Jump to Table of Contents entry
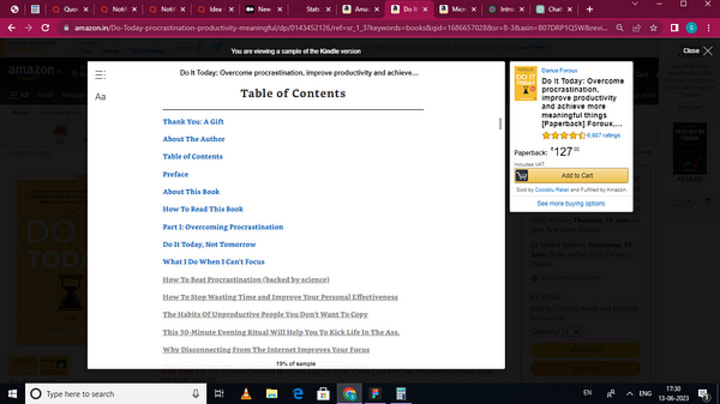Image resolution: width=720 pixels, height=404 pixels. (x=192, y=157)
